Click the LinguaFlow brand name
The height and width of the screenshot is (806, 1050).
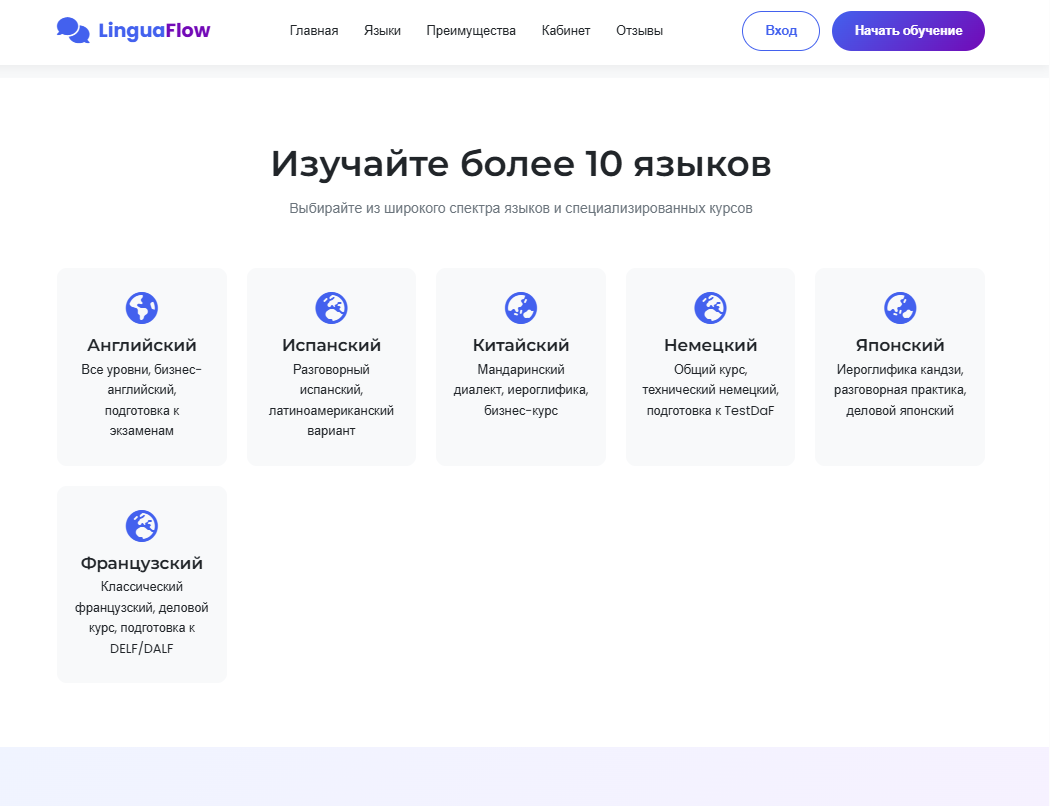pyautogui.click(x=154, y=31)
